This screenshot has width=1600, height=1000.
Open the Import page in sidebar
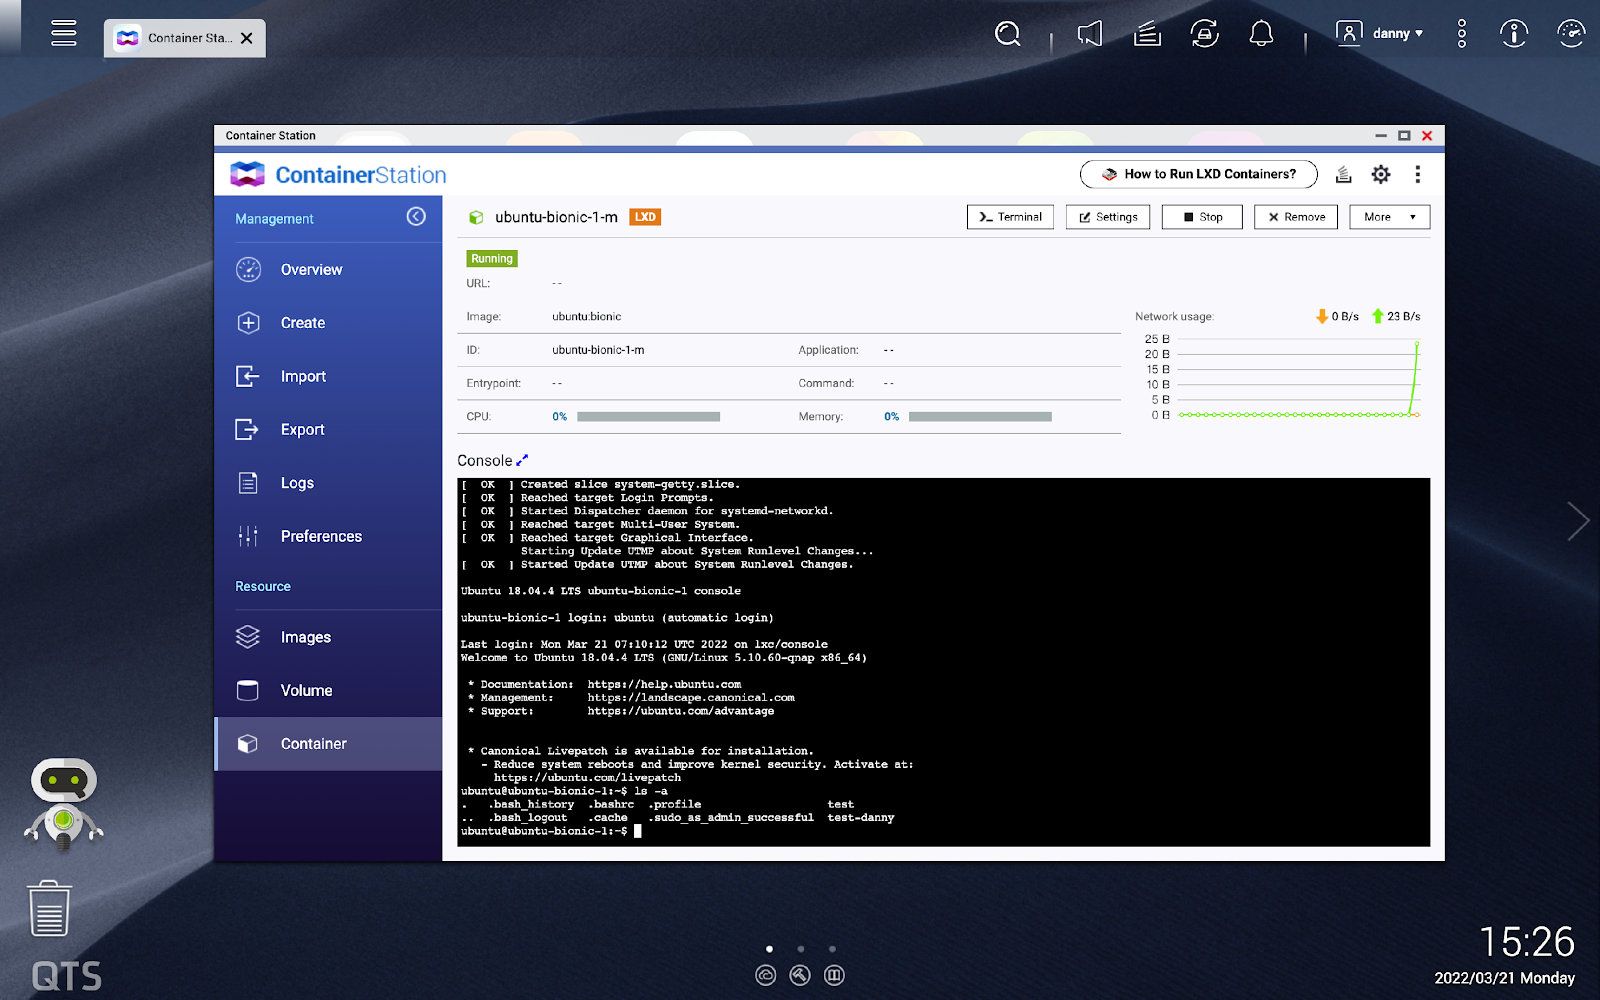(328, 376)
